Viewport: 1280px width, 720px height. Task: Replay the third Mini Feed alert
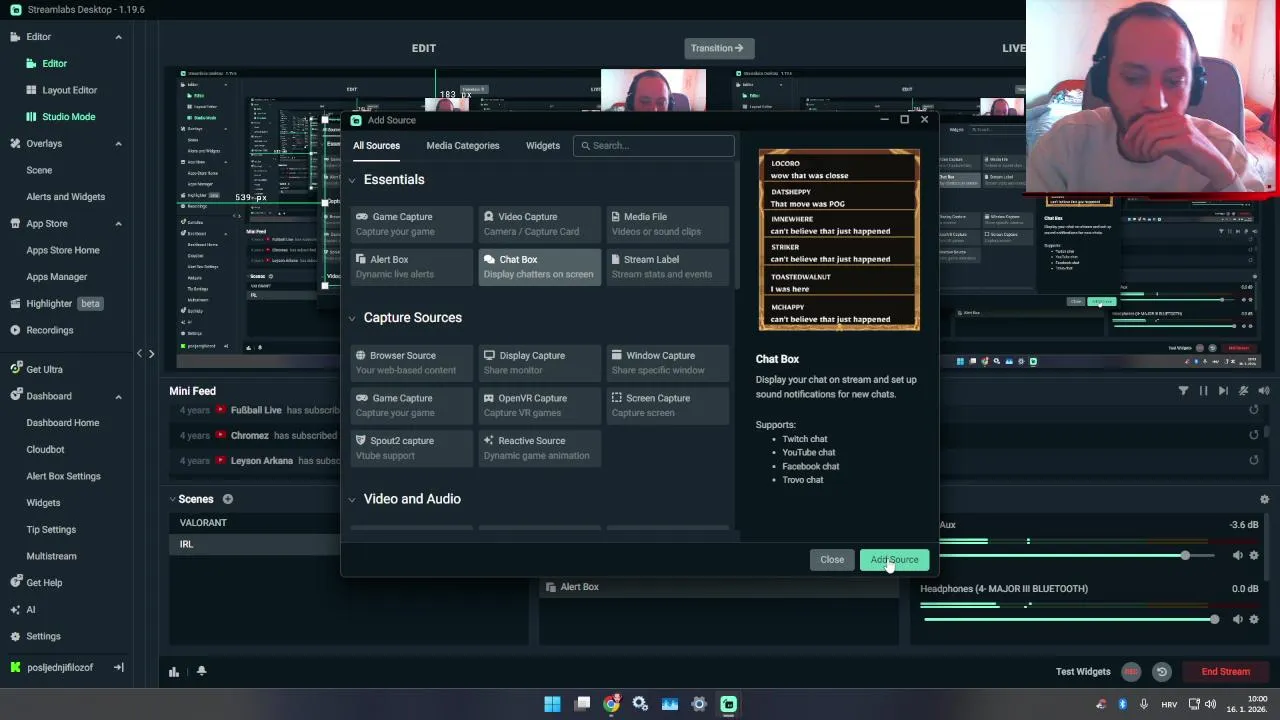[1254, 460]
